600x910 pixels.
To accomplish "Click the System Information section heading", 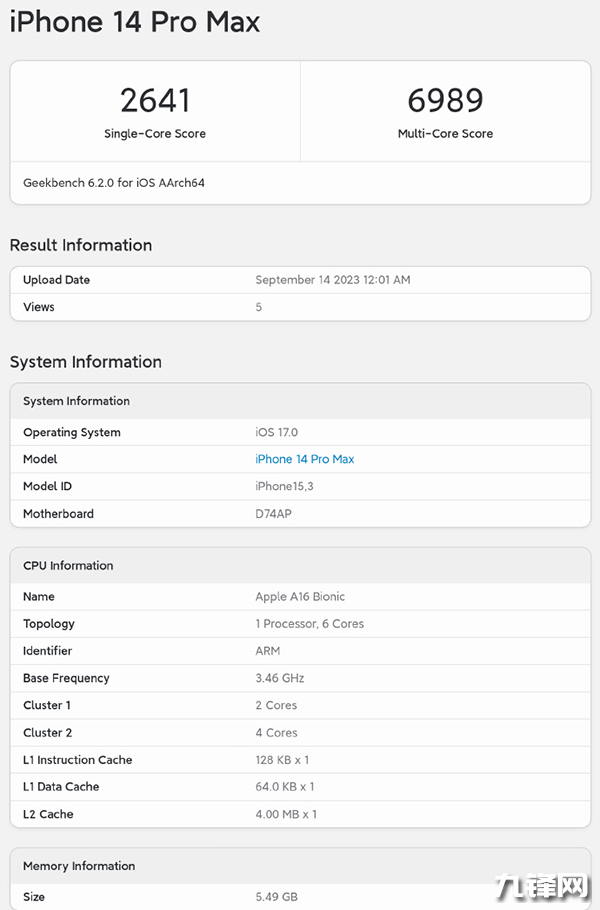I will [x=86, y=362].
